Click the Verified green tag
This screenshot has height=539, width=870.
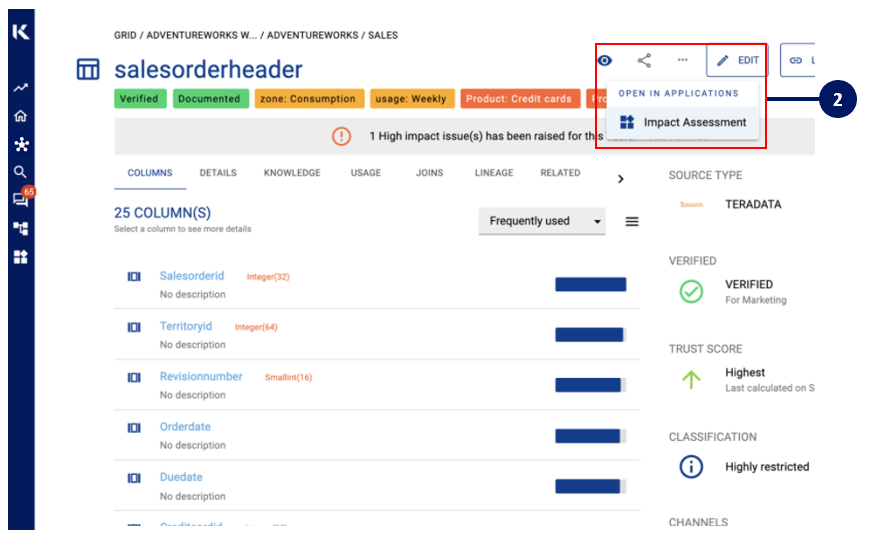(140, 99)
